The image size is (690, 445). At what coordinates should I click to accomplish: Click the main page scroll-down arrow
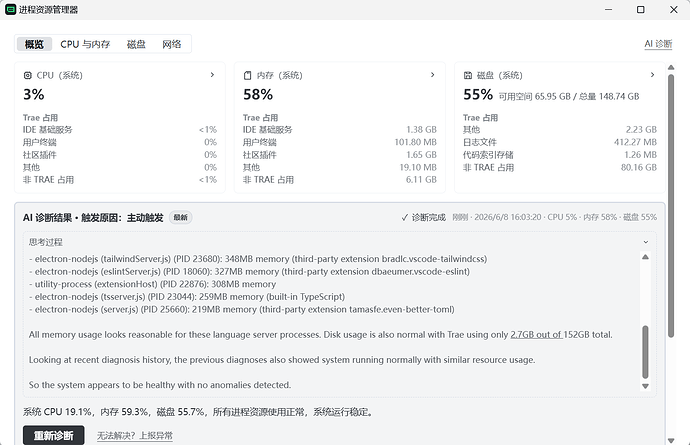[x=671, y=440]
